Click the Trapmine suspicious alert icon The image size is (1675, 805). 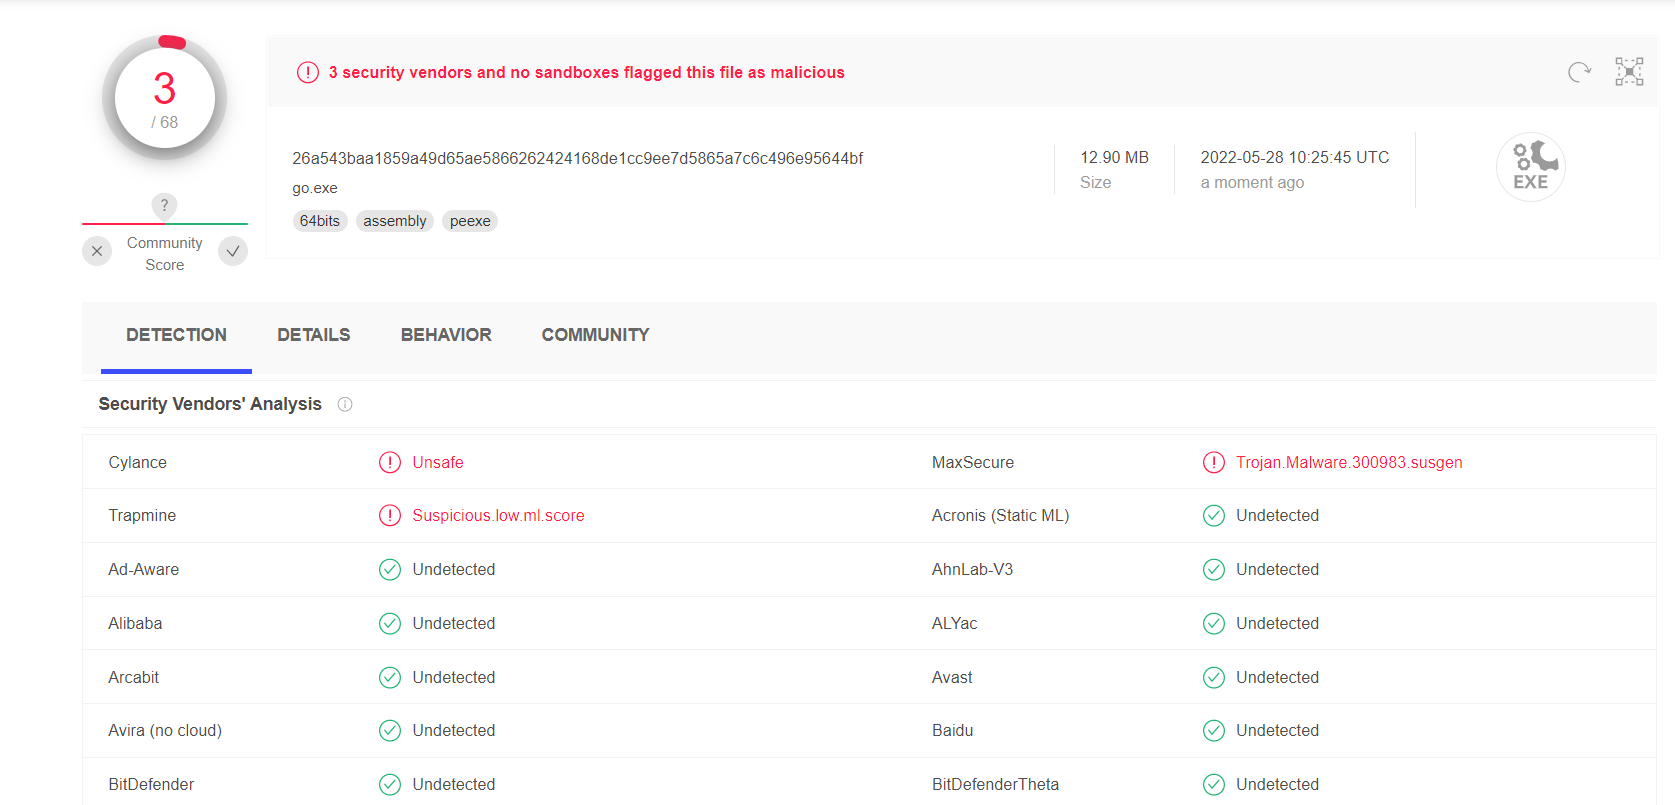point(390,516)
